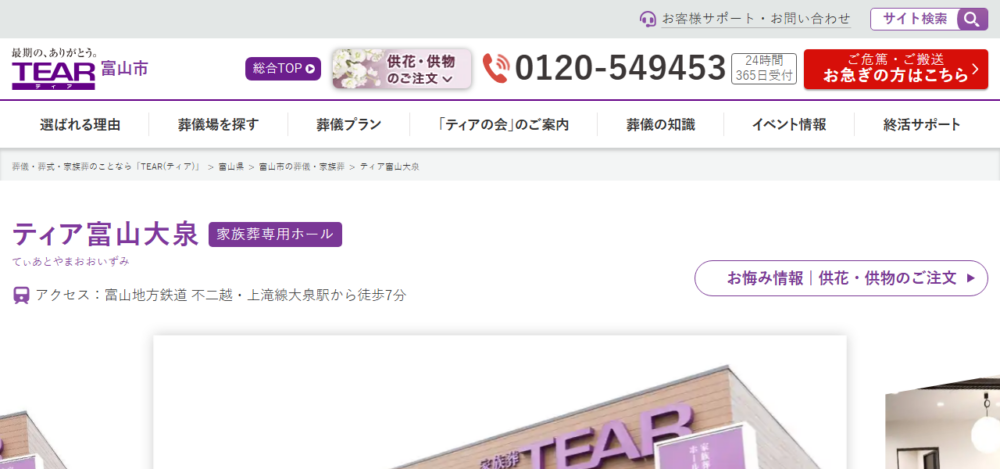Open お急ぎの方はこちら red button
Viewport: 1000px width, 469px height.
895,69
